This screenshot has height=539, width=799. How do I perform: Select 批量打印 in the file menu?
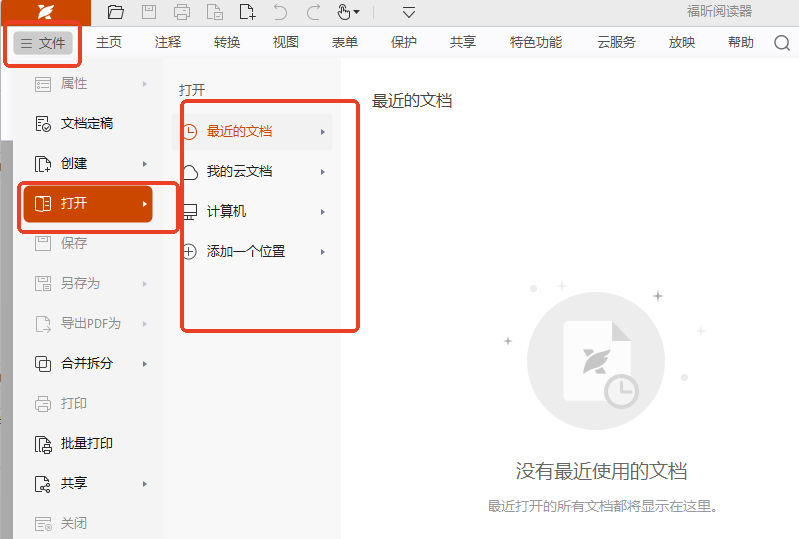(88, 444)
